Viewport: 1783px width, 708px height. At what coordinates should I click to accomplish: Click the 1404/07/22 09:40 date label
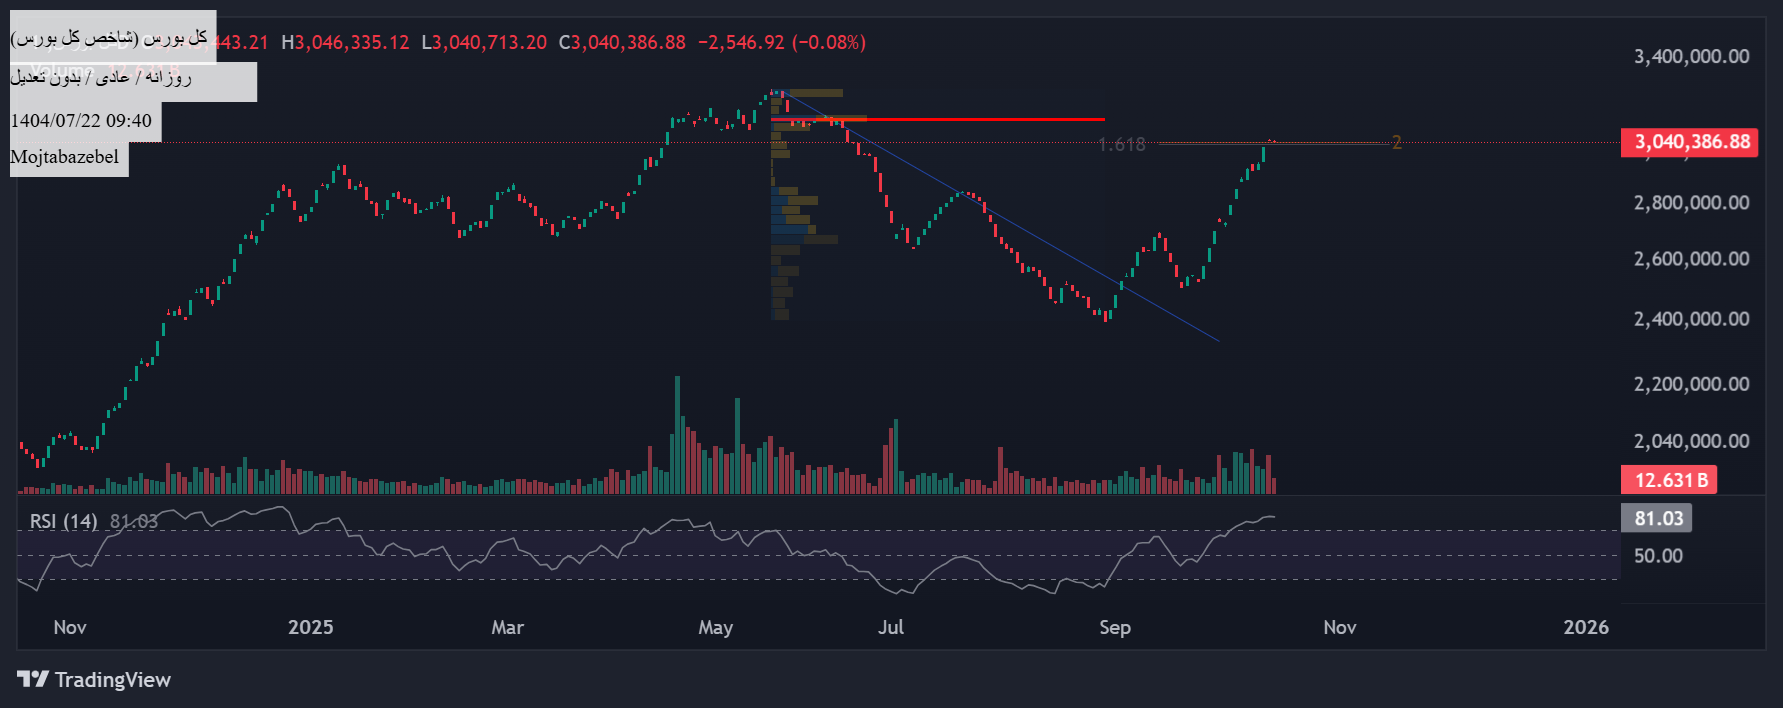point(81,121)
